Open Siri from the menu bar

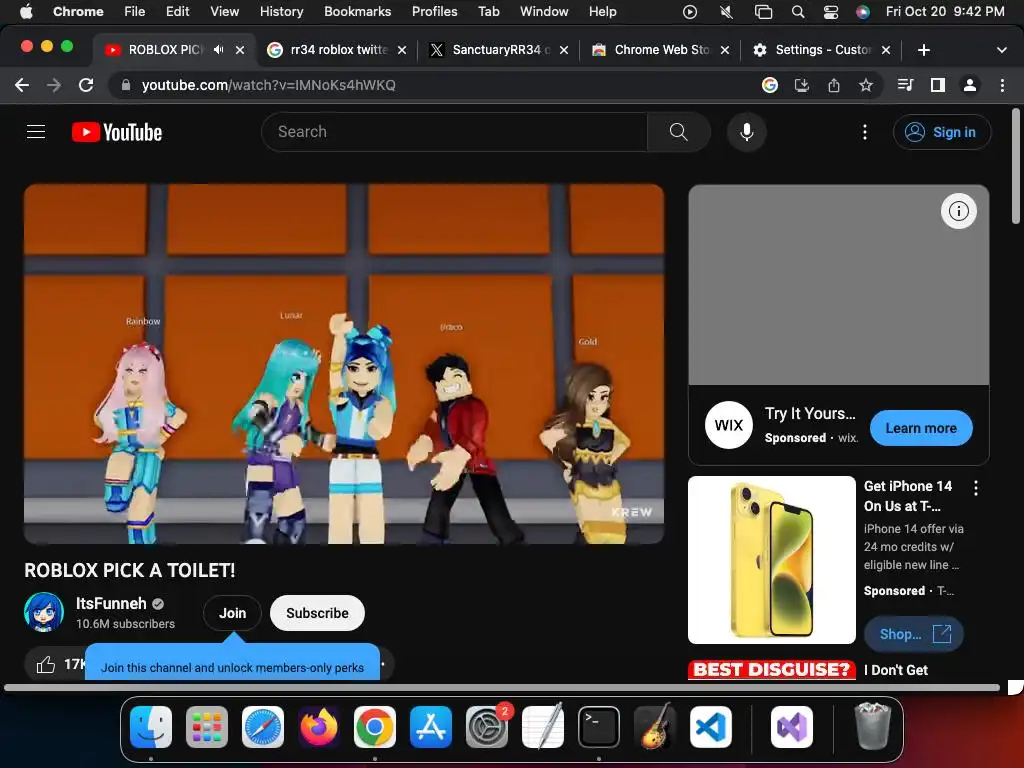(x=862, y=12)
